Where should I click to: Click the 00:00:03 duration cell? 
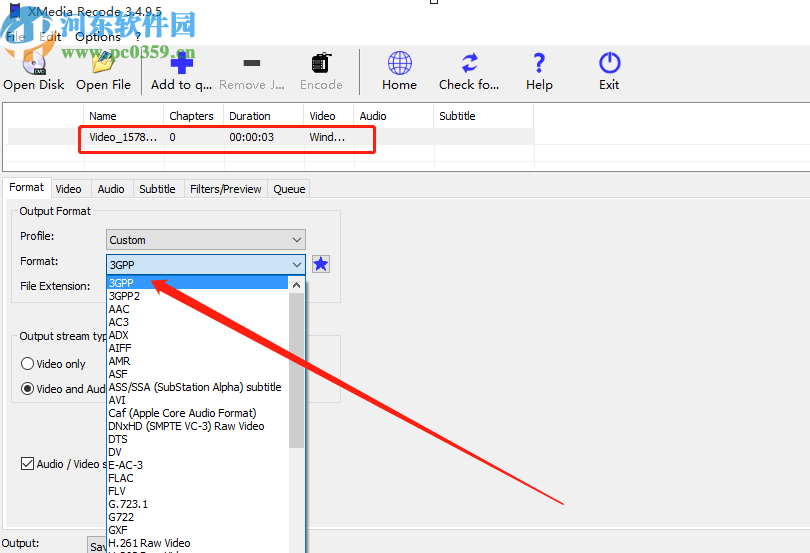pyautogui.click(x=252, y=137)
